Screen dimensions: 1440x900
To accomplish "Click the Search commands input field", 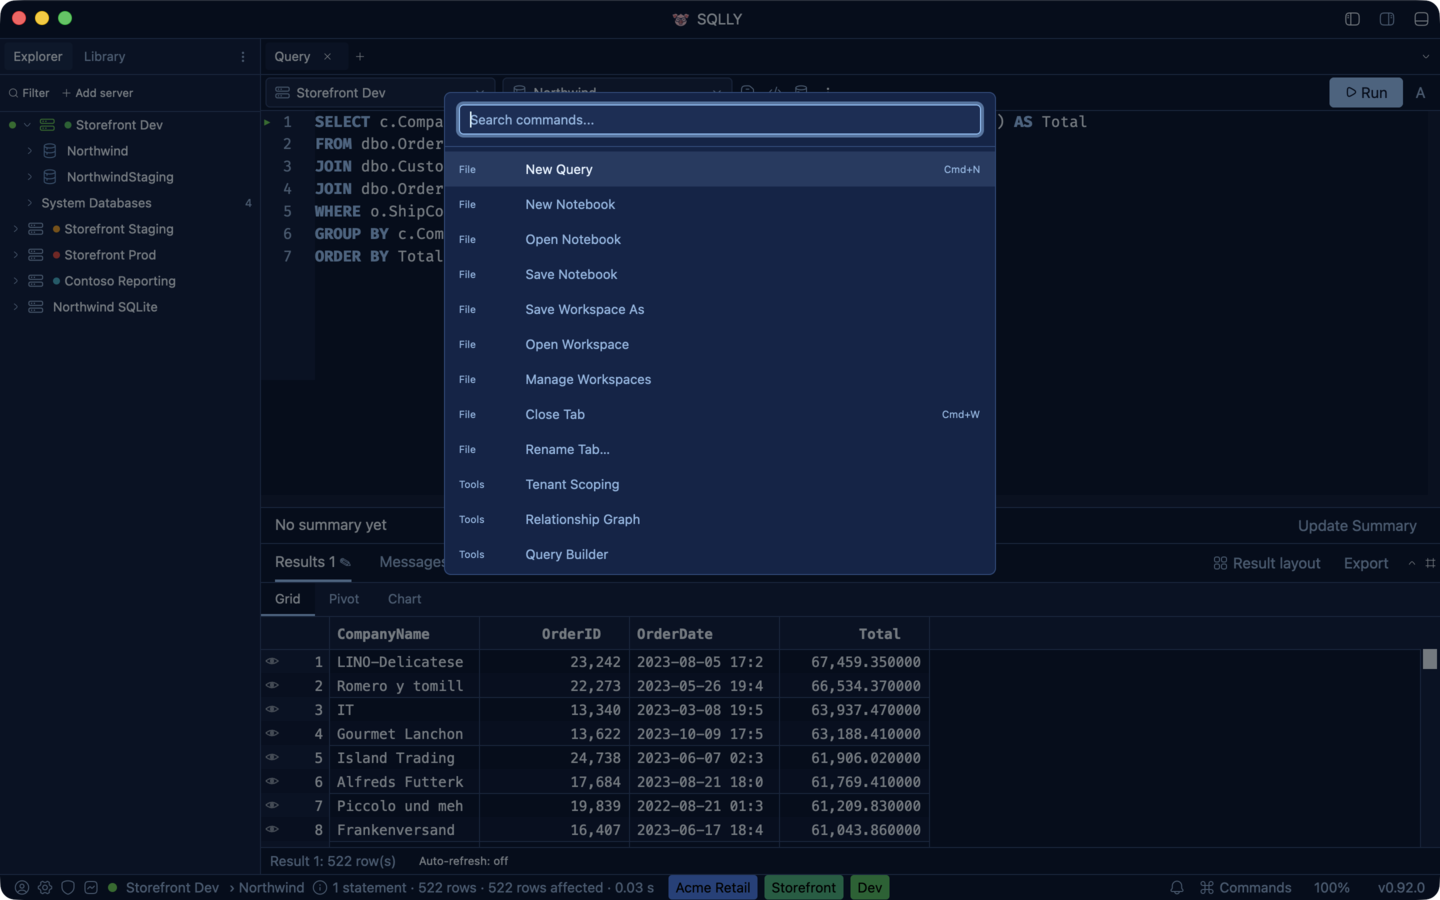I will pos(720,120).
